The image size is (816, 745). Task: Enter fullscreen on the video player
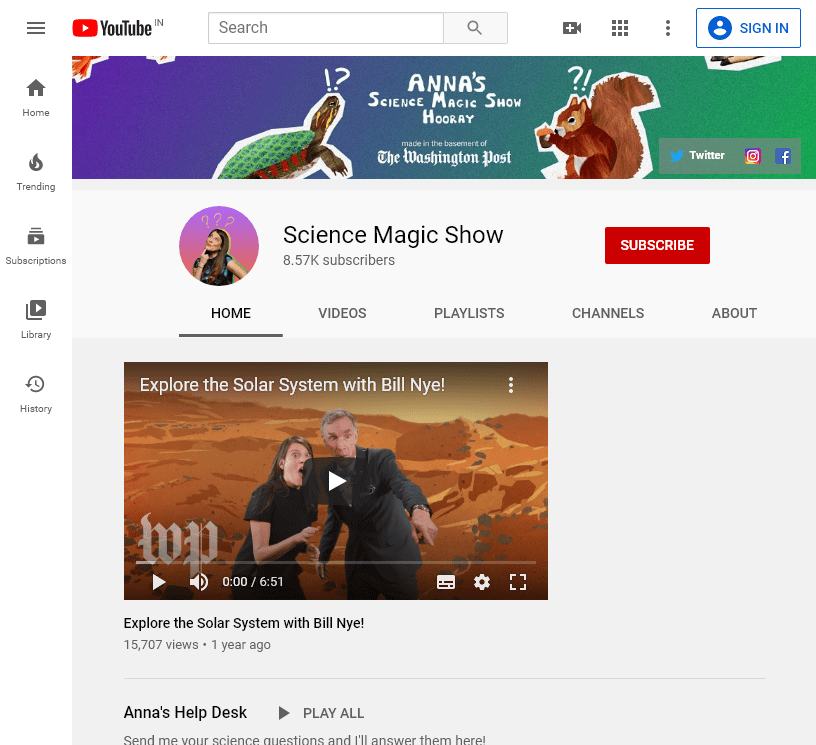517,582
